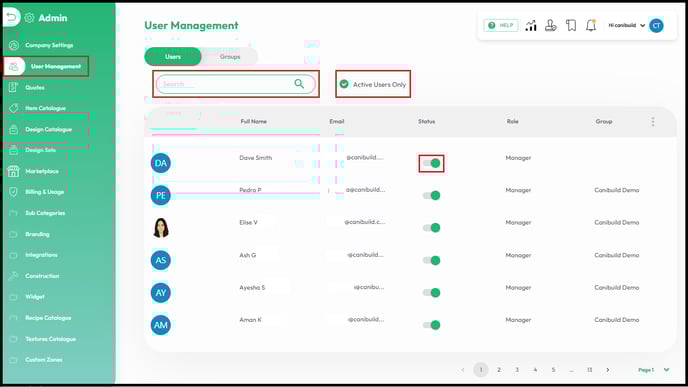
Task: Click the Billing & Usage shield icon
Action: point(14,192)
